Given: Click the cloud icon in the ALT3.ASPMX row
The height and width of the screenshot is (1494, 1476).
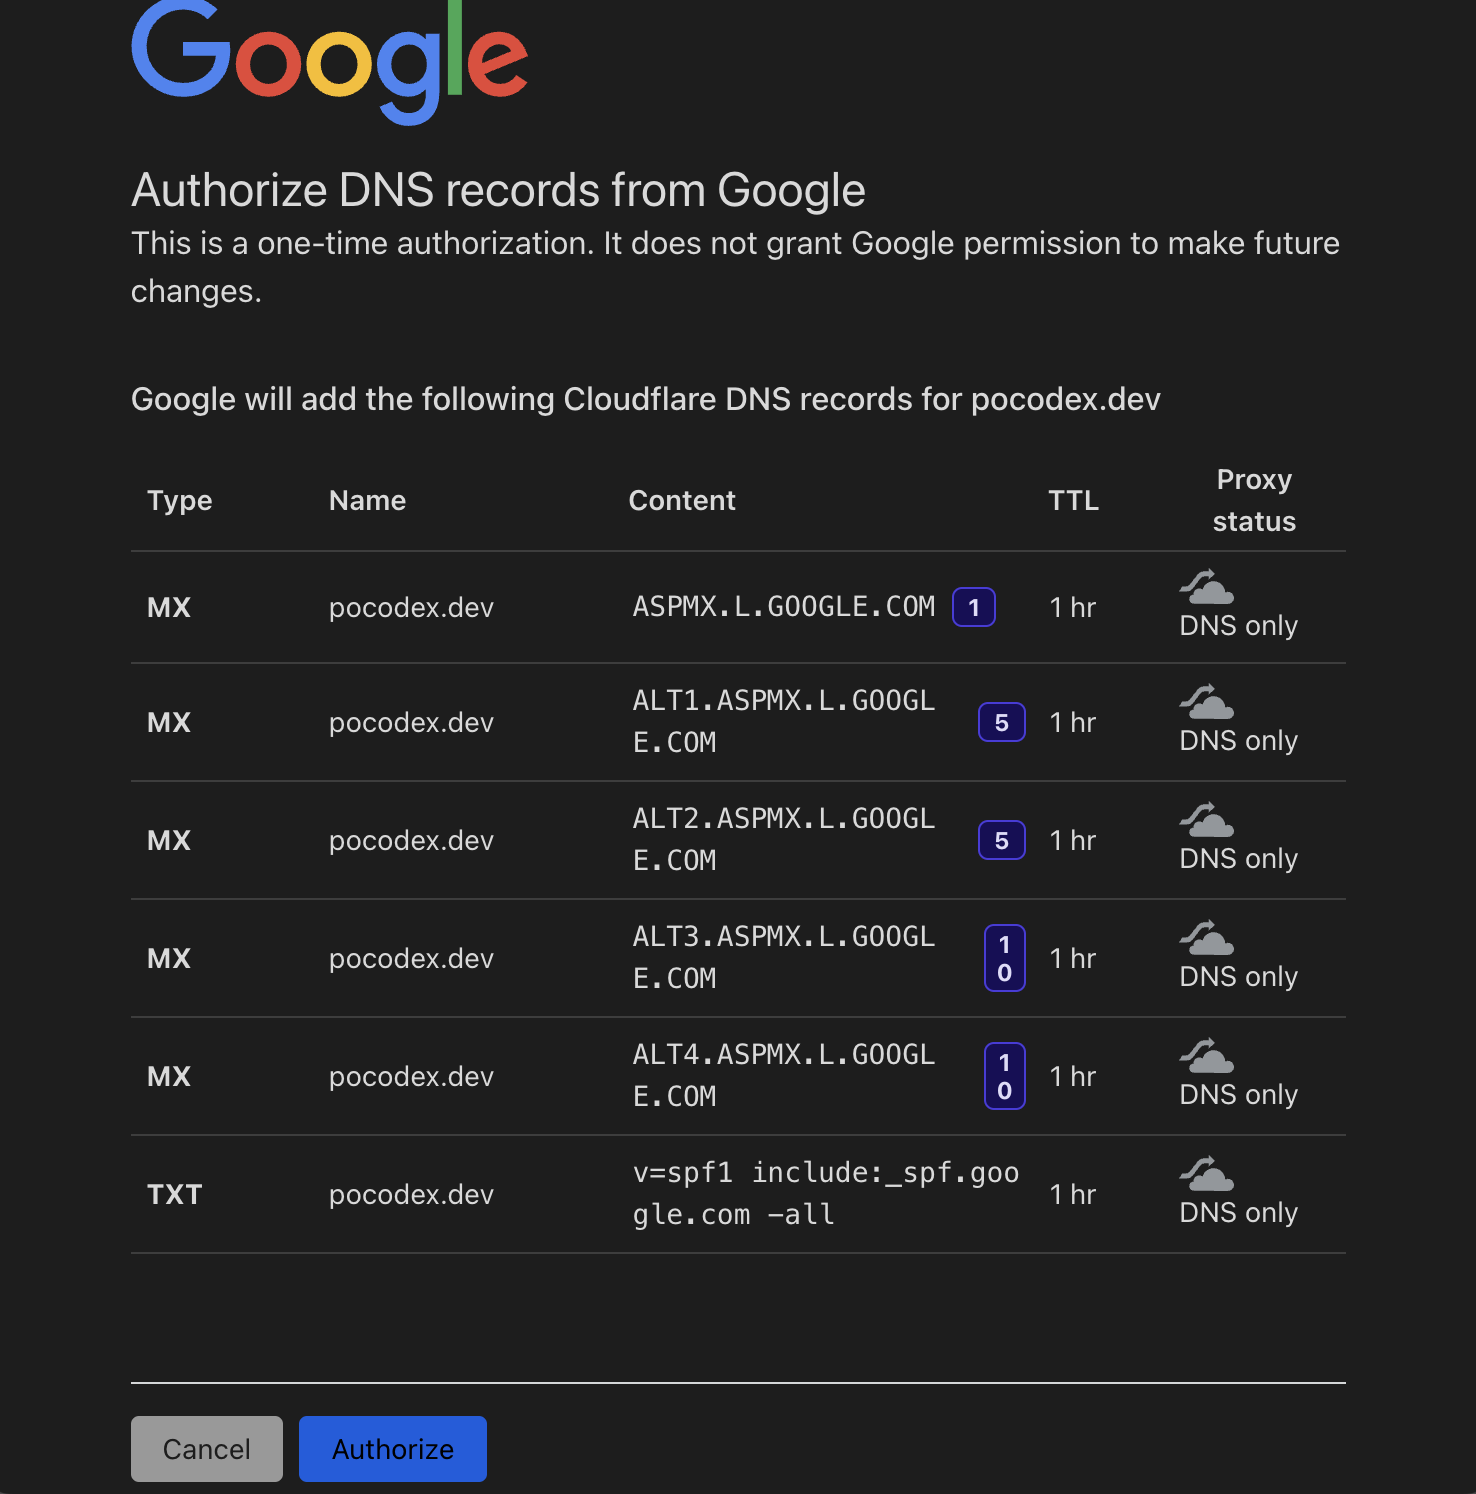Looking at the screenshot, I should point(1207,938).
